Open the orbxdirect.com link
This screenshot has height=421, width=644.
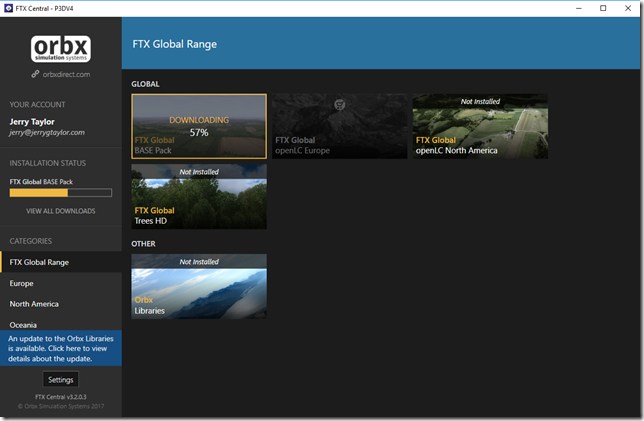point(66,74)
